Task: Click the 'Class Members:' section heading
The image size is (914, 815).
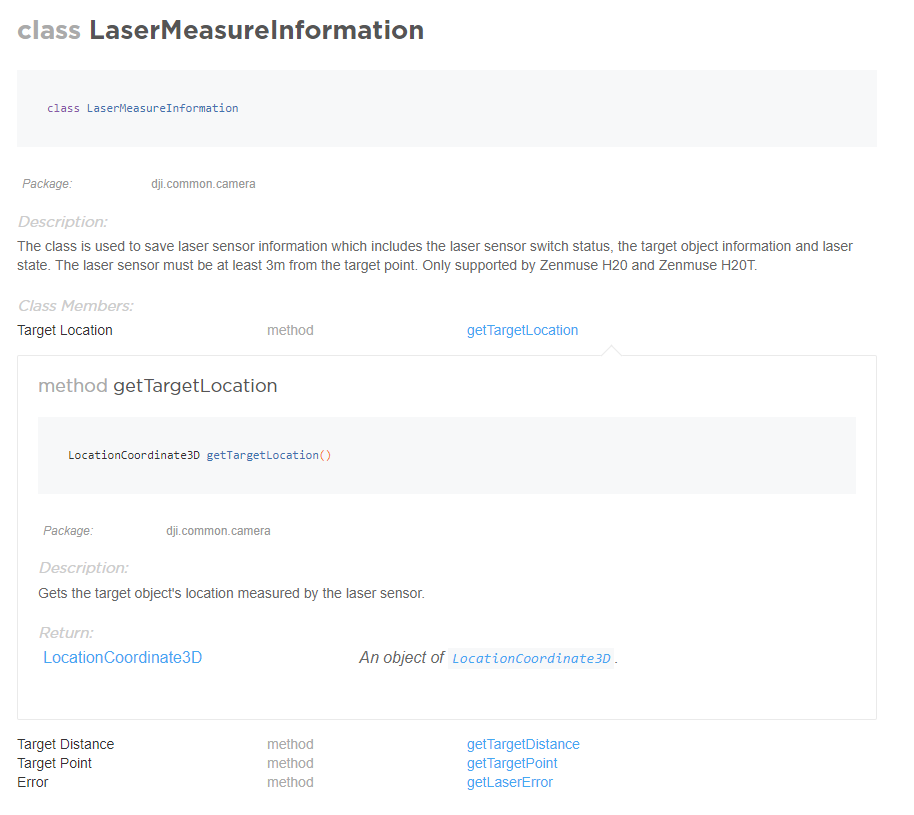Action: (75, 306)
